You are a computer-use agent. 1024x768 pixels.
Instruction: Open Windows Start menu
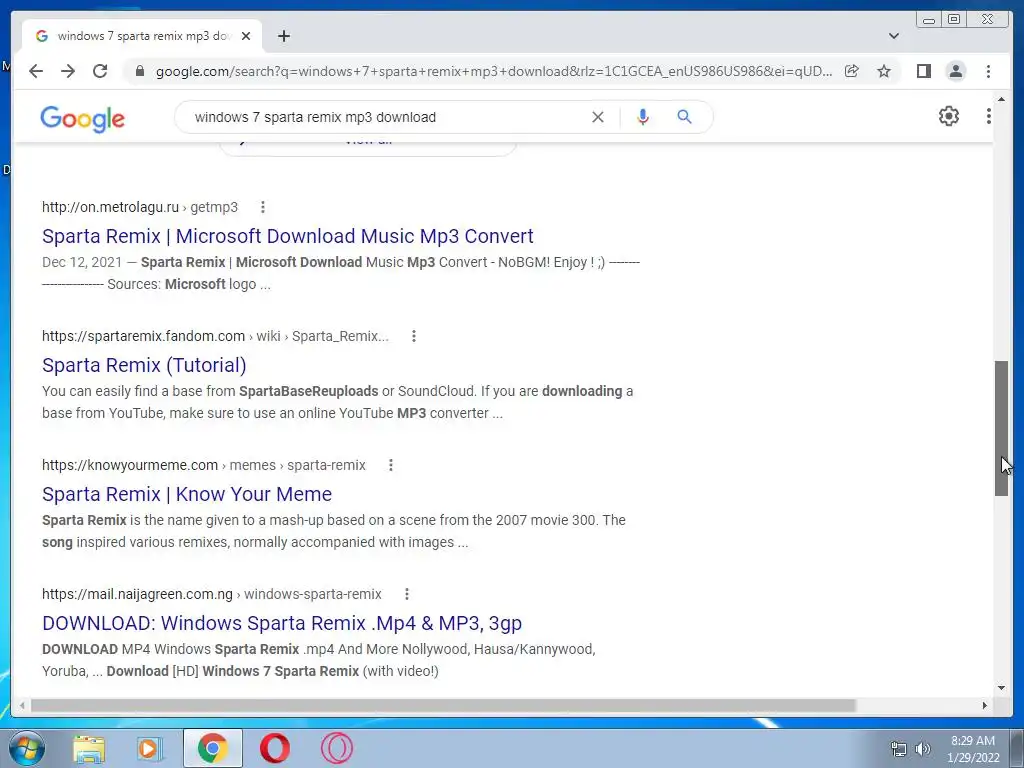(x=27, y=748)
